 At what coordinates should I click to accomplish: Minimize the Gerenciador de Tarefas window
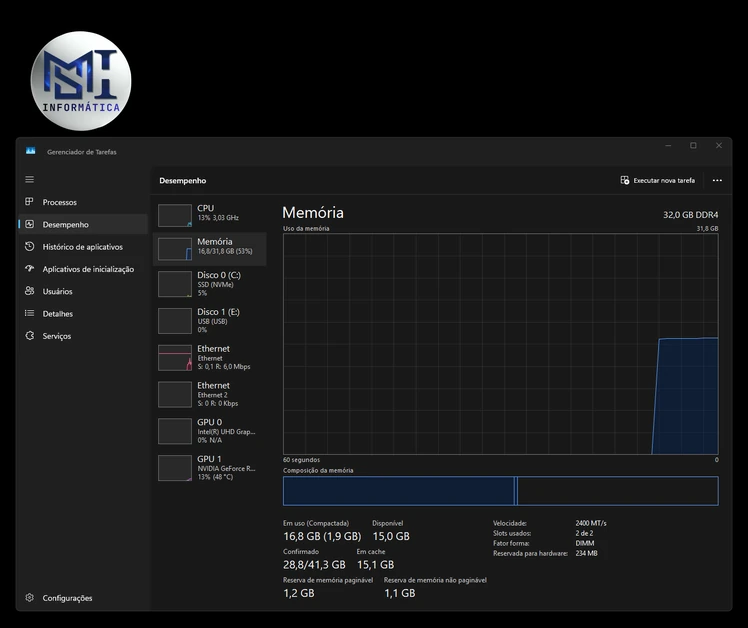click(x=668, y=146)
